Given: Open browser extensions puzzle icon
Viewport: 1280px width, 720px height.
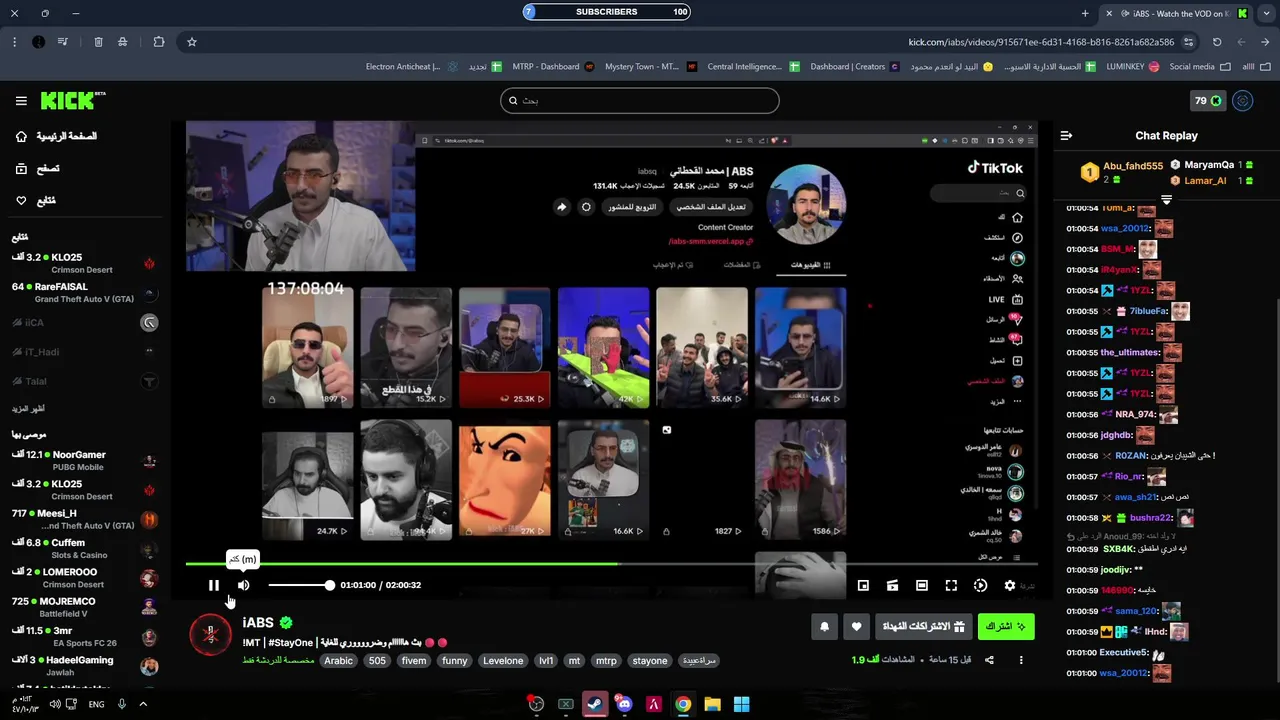Looking at the screenshot, I should (159, 42).
